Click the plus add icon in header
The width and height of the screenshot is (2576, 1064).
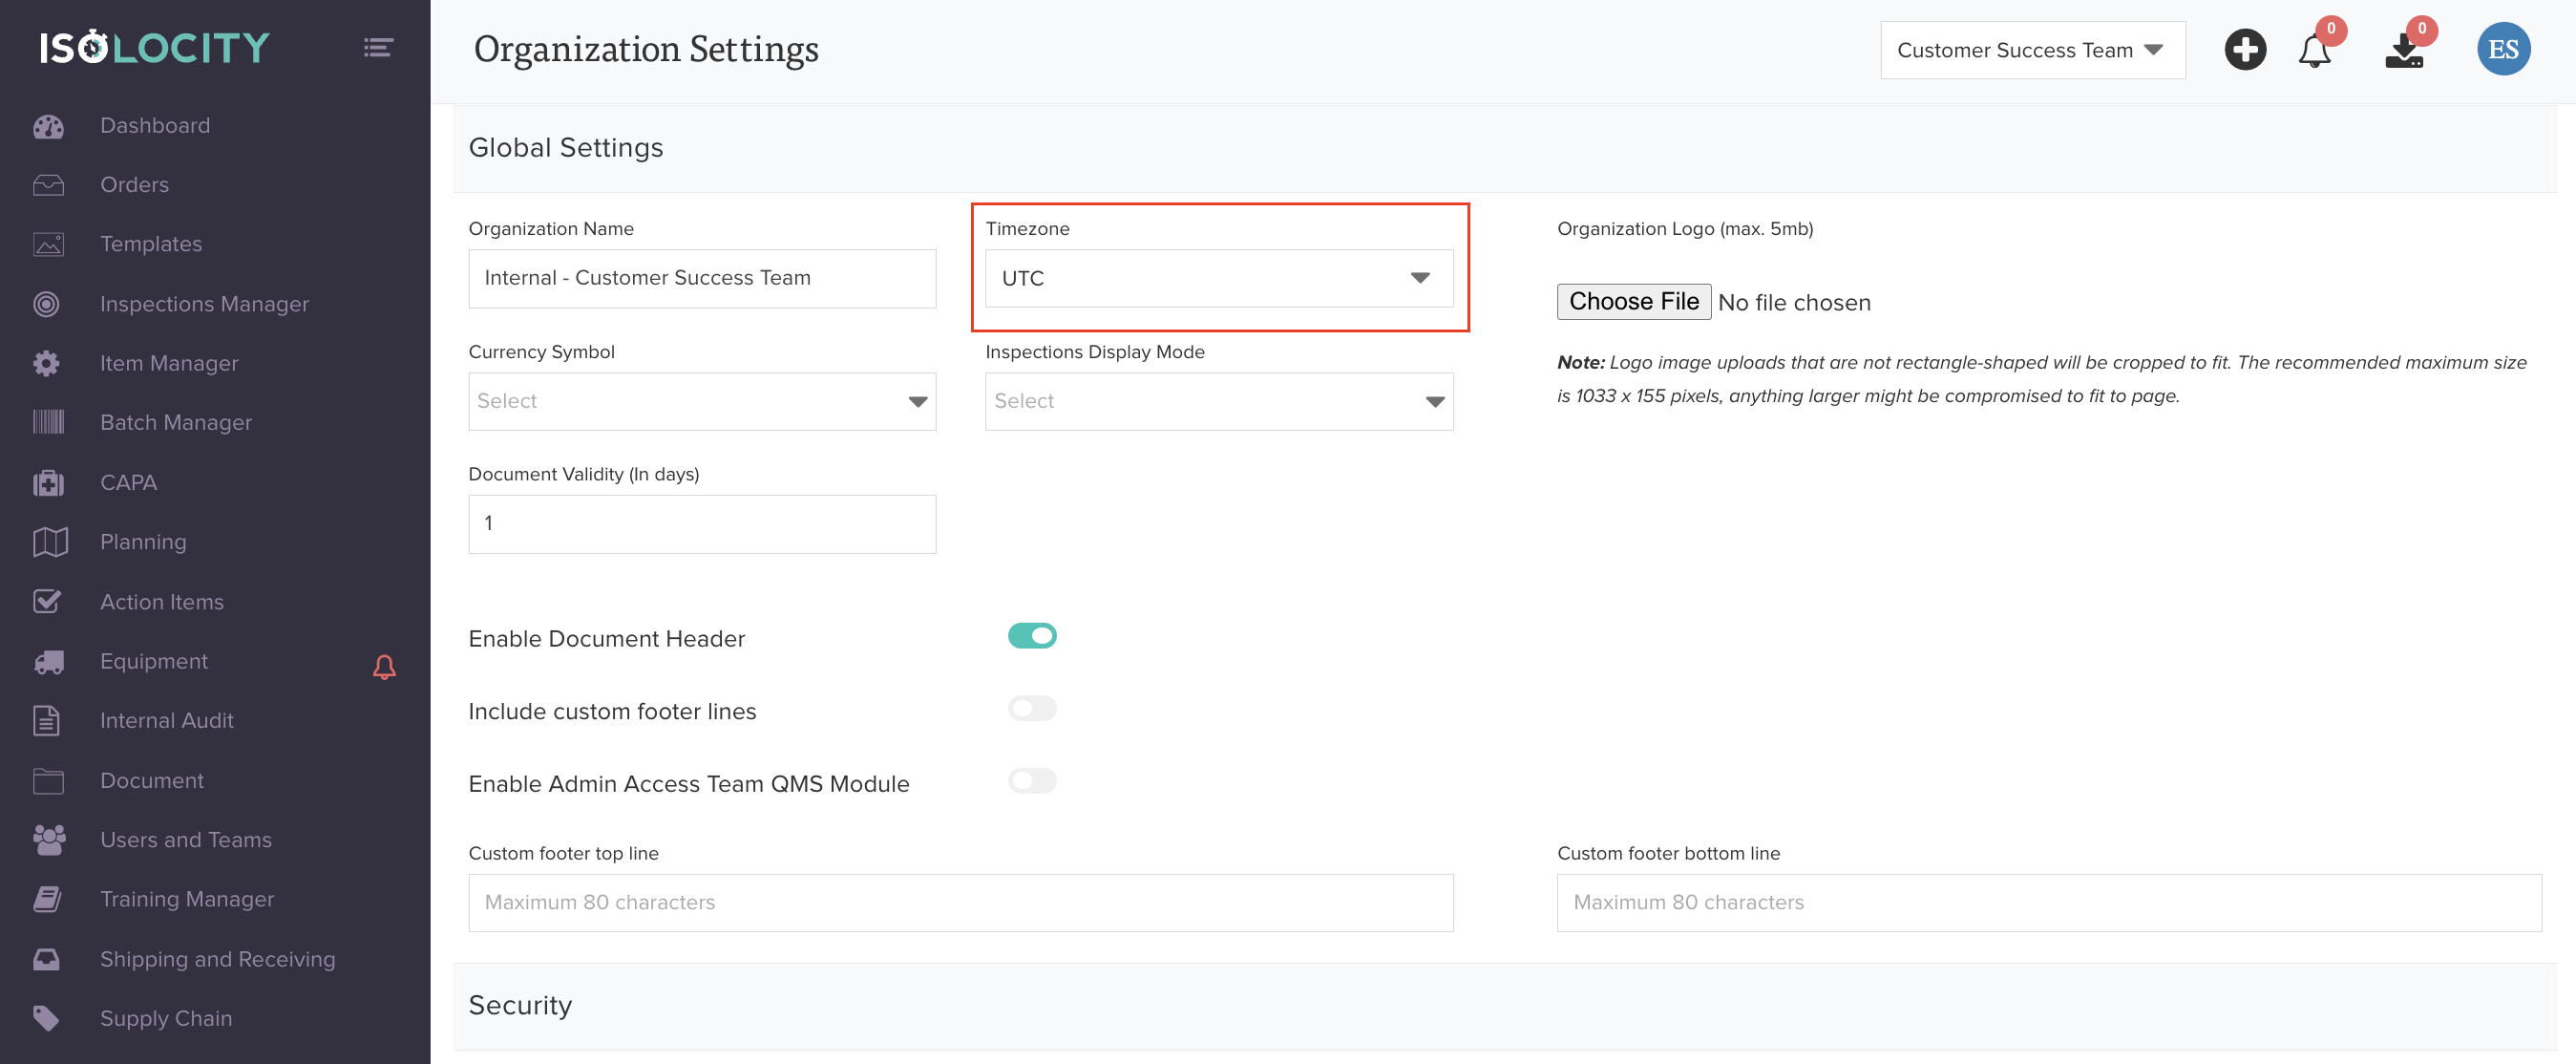pyautogui.click(x=2244, y=50)
